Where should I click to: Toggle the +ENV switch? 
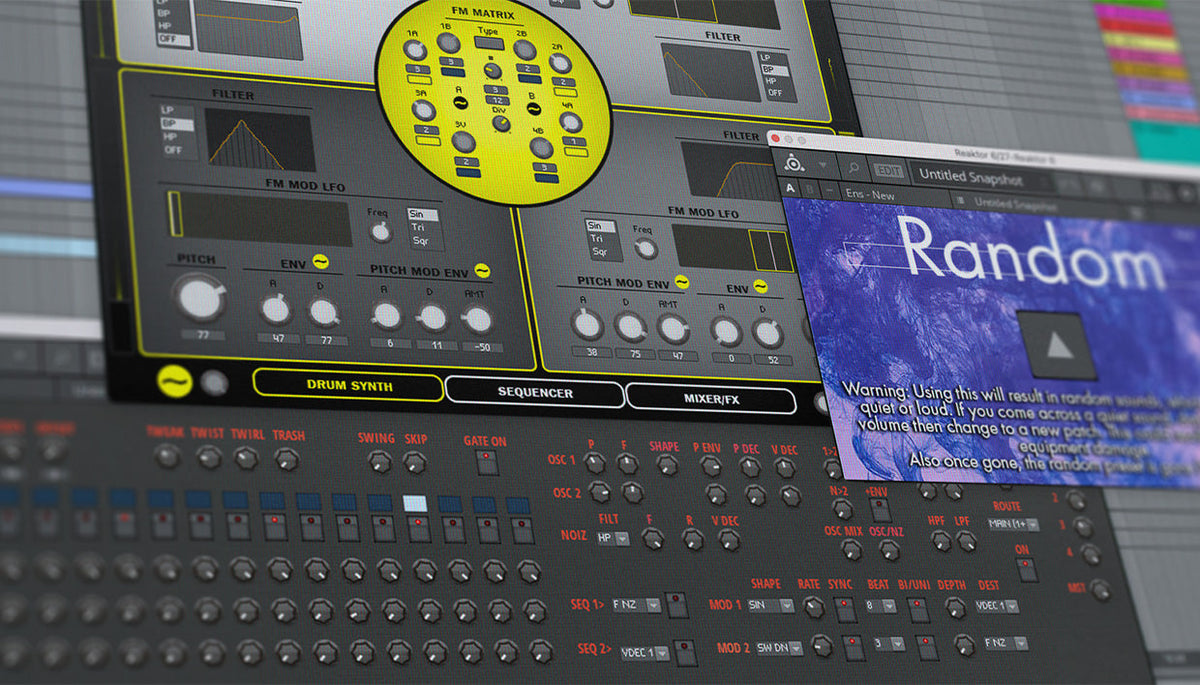880,509
